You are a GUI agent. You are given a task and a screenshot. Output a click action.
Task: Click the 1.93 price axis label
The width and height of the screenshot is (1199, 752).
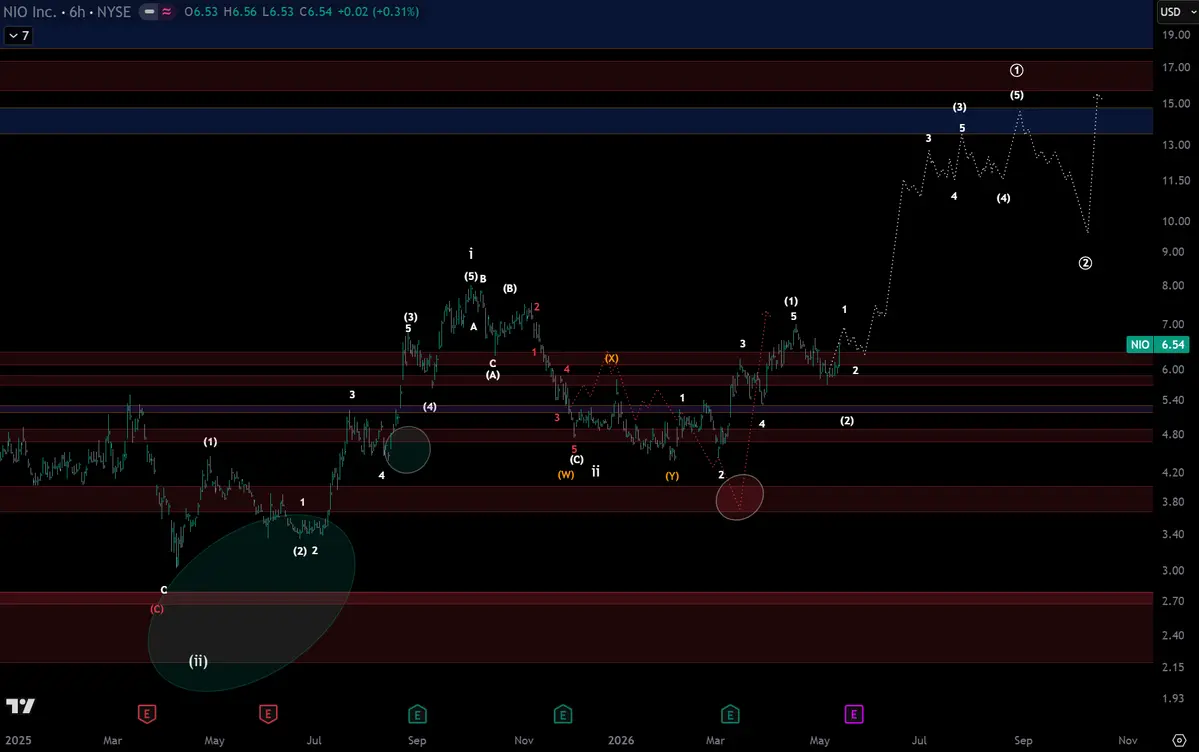pos(1173,698)
